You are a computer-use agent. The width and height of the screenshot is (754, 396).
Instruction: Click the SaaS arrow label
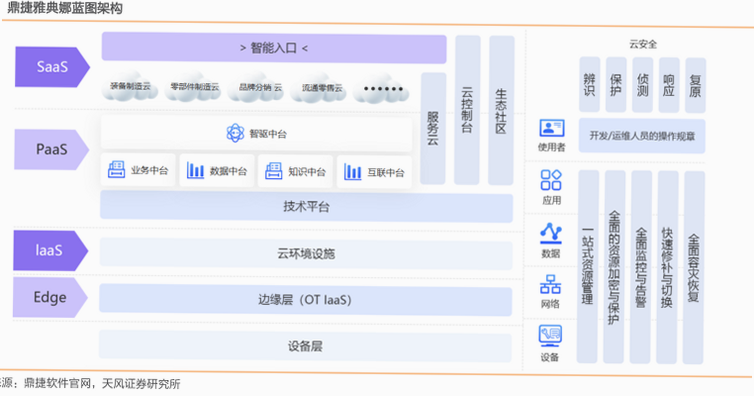pyautogui.click(x=52, y=67)
